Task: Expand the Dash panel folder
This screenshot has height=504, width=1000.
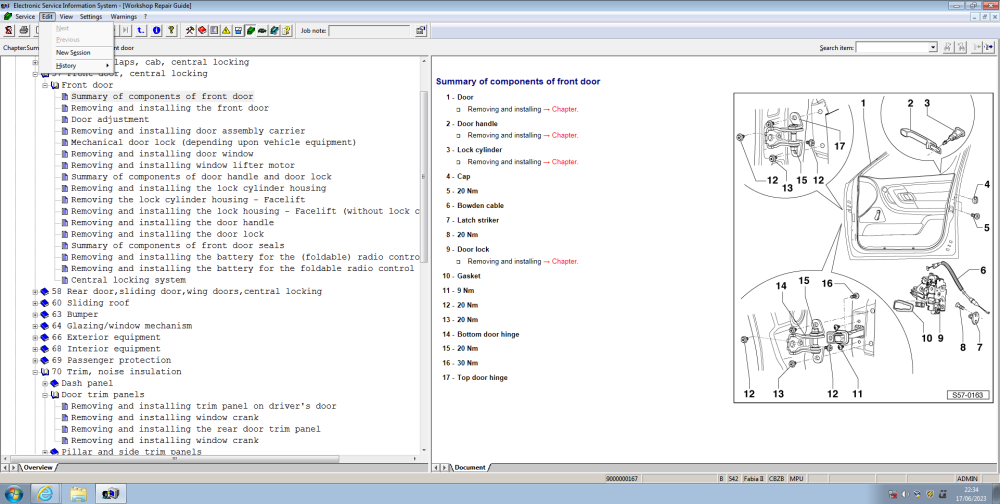Action: (45, 383)
